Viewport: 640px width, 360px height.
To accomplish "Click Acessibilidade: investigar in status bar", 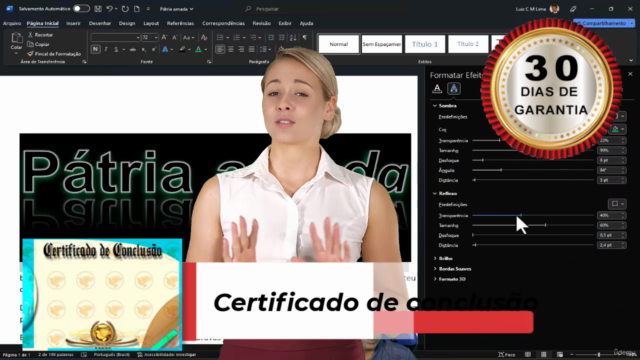I will coord(167,355).
